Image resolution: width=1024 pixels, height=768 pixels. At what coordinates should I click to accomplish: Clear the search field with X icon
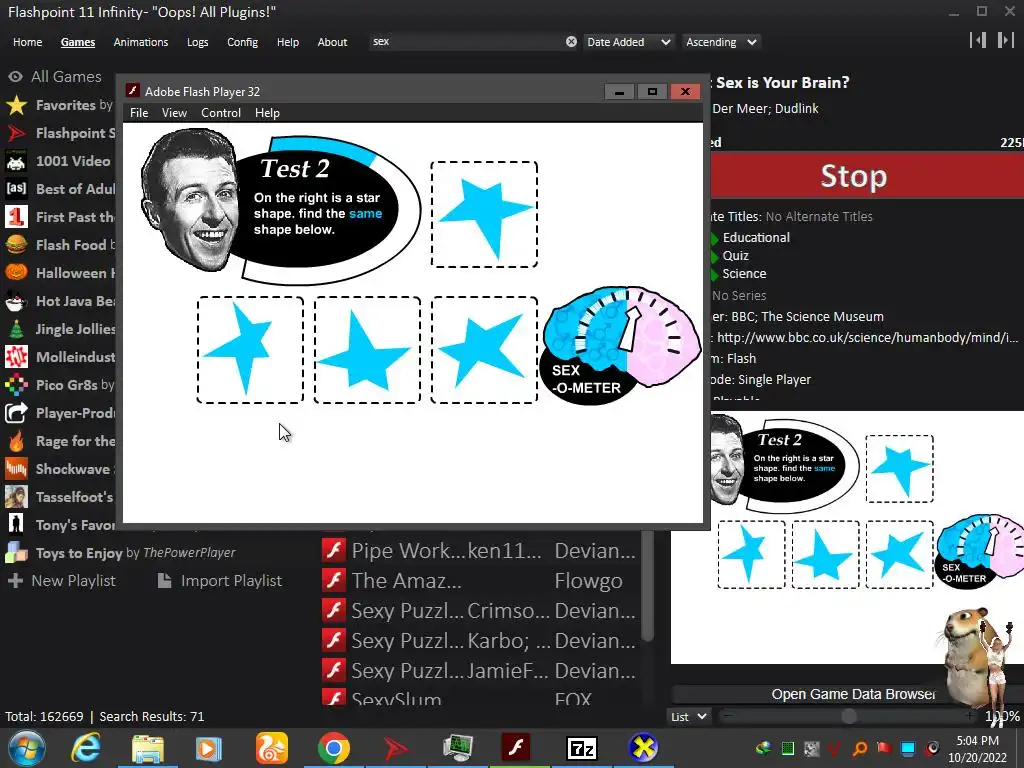tap(571, 42)
